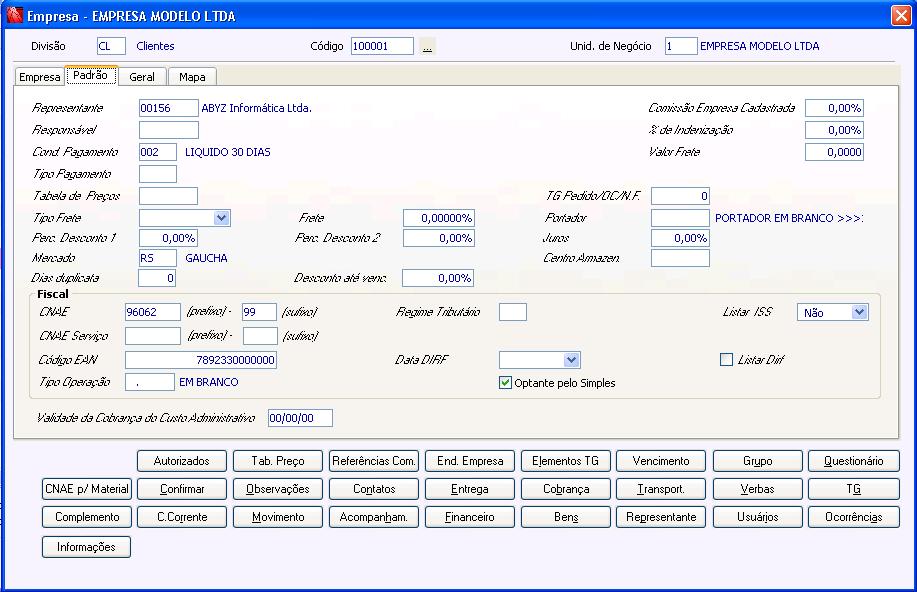
Task: Click the Referências Com. button
Action: 374,461
